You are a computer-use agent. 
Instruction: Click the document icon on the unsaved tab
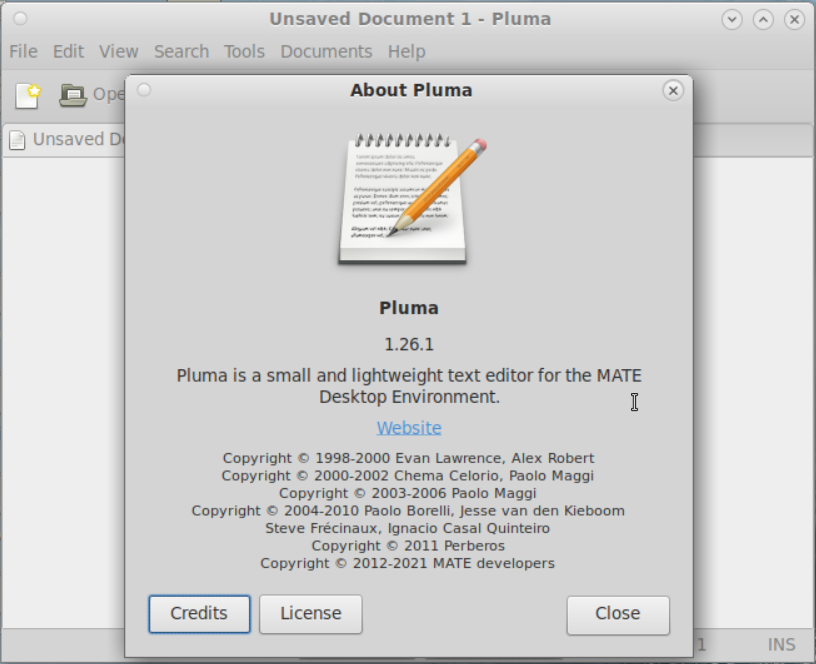(x=15, y=139)
